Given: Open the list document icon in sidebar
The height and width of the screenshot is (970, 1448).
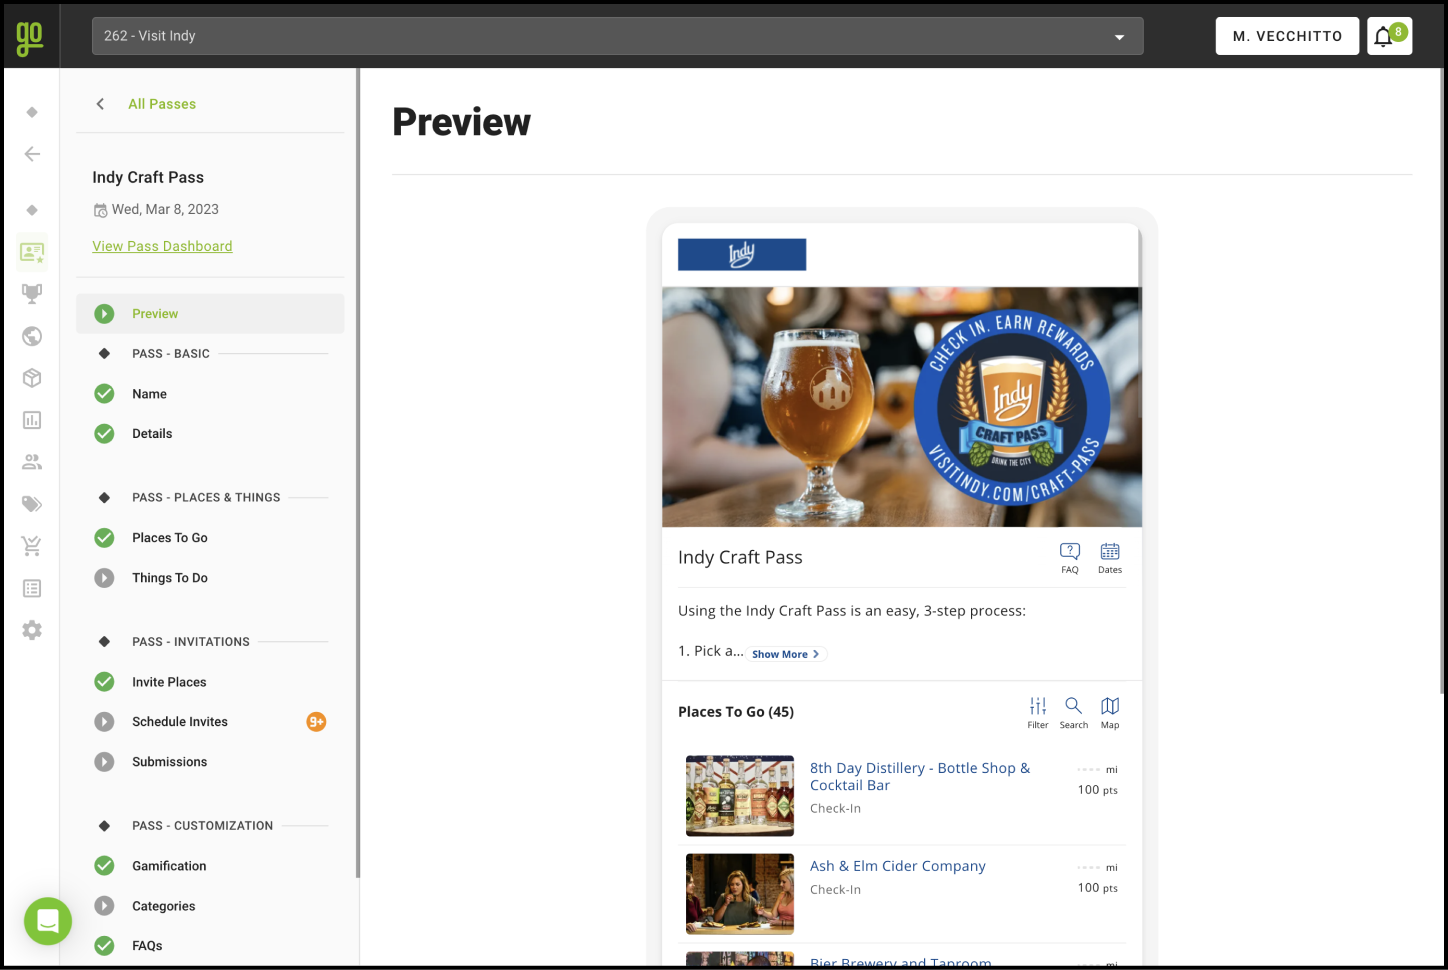Looking at the screenshot, I should click(x=32, y=588).
